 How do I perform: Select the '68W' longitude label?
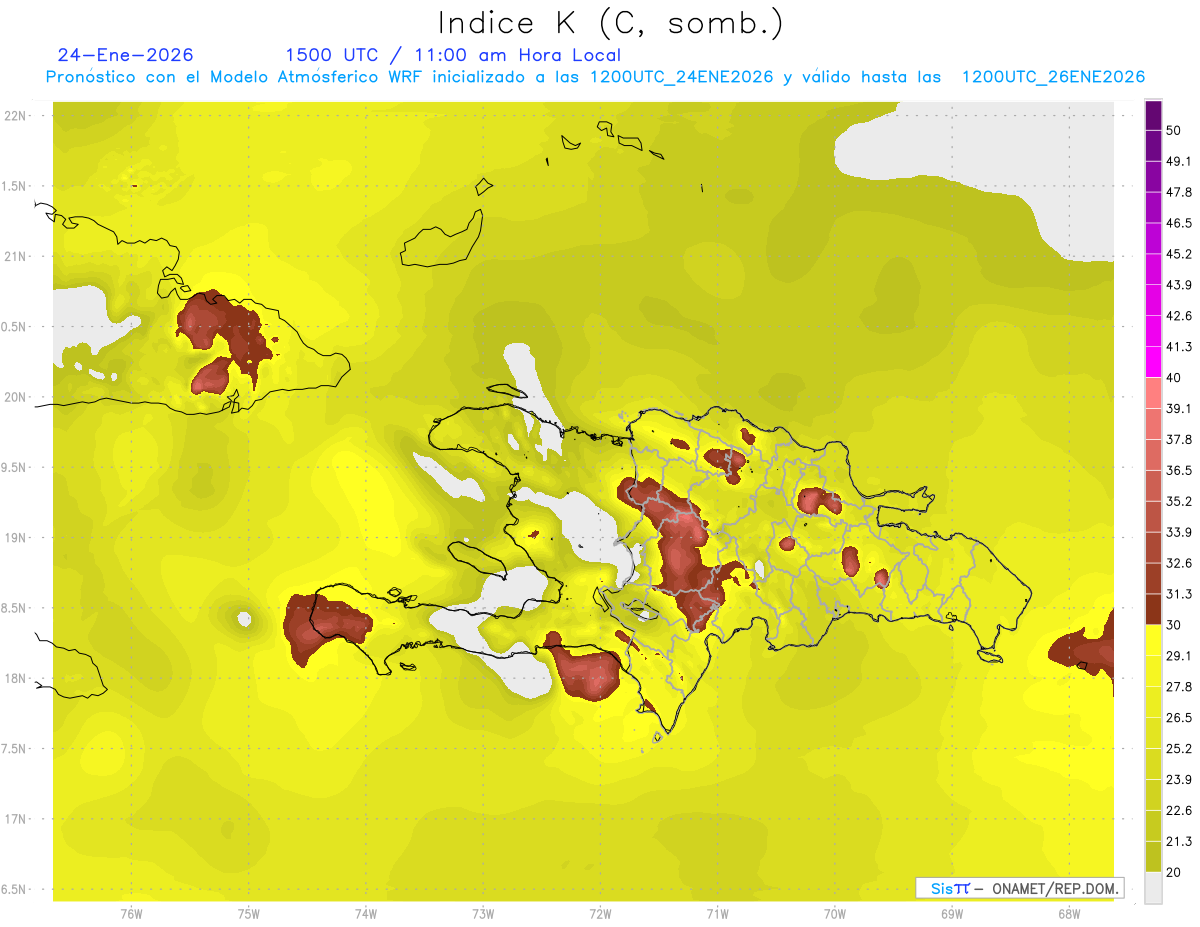(x=1068, y=913)
